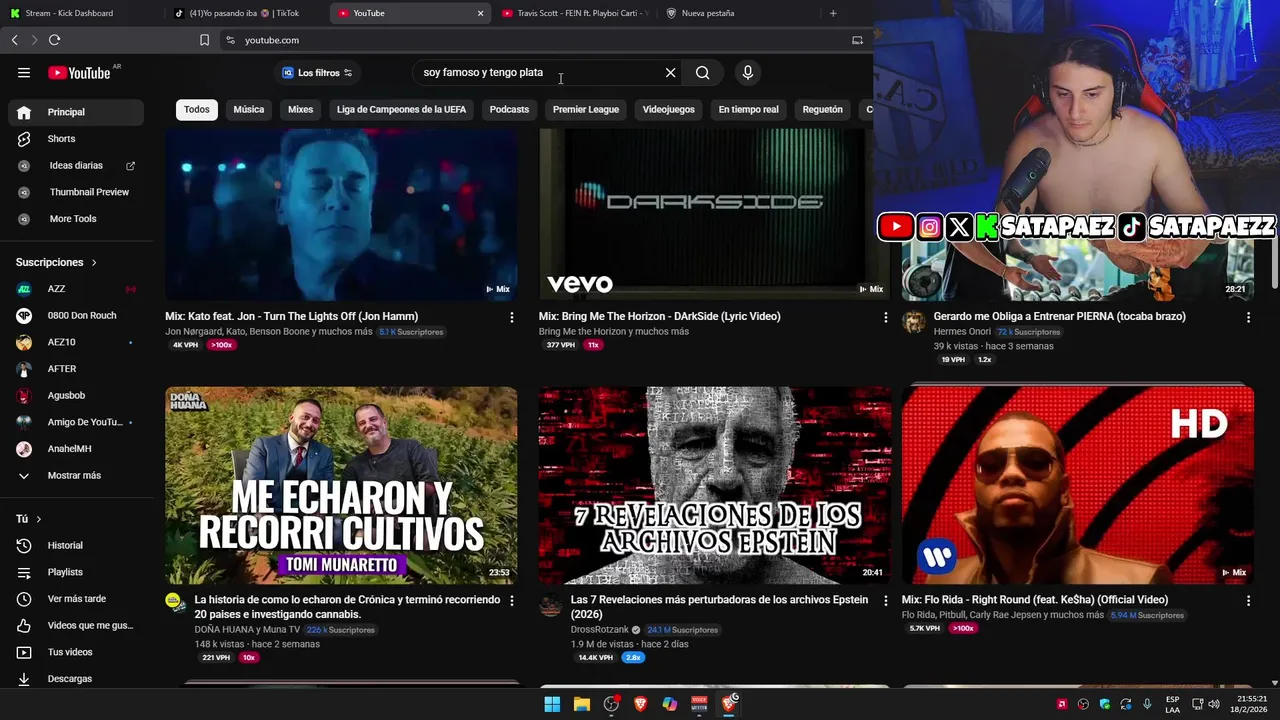Expand the 'Tú' section header
Viewport: 1280px width, 720px height.
coord(29,519)
